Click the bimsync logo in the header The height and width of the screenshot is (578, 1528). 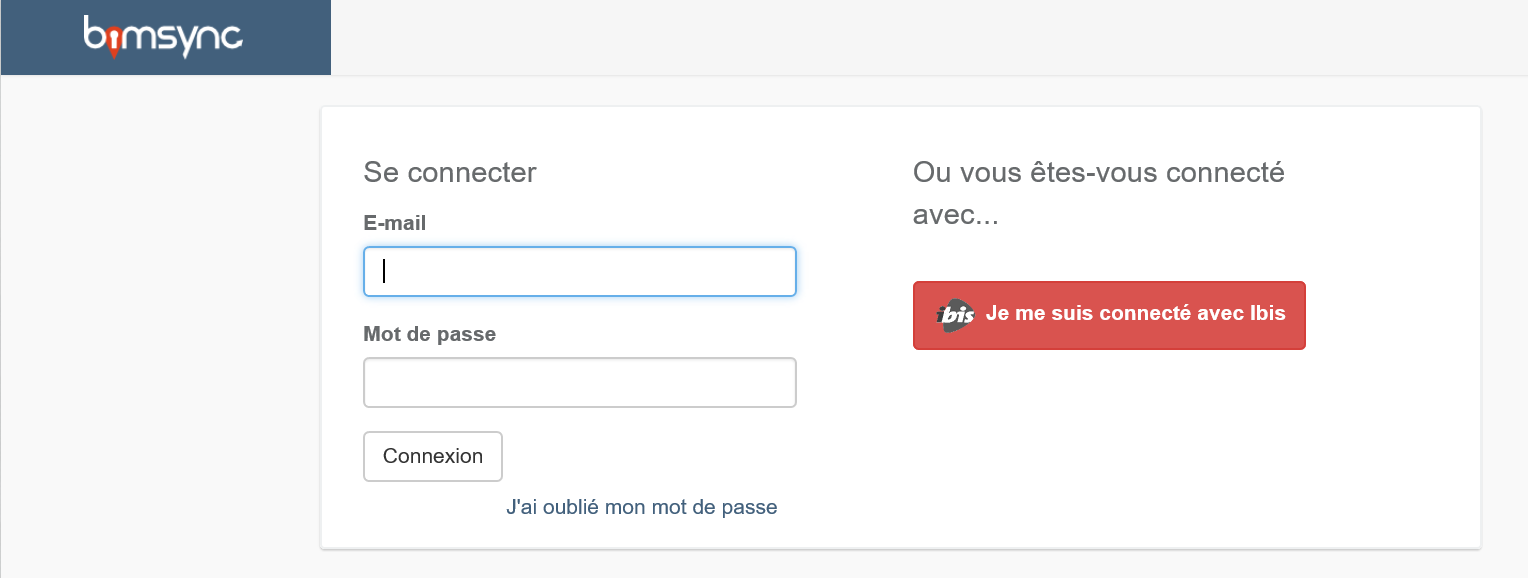163,38
